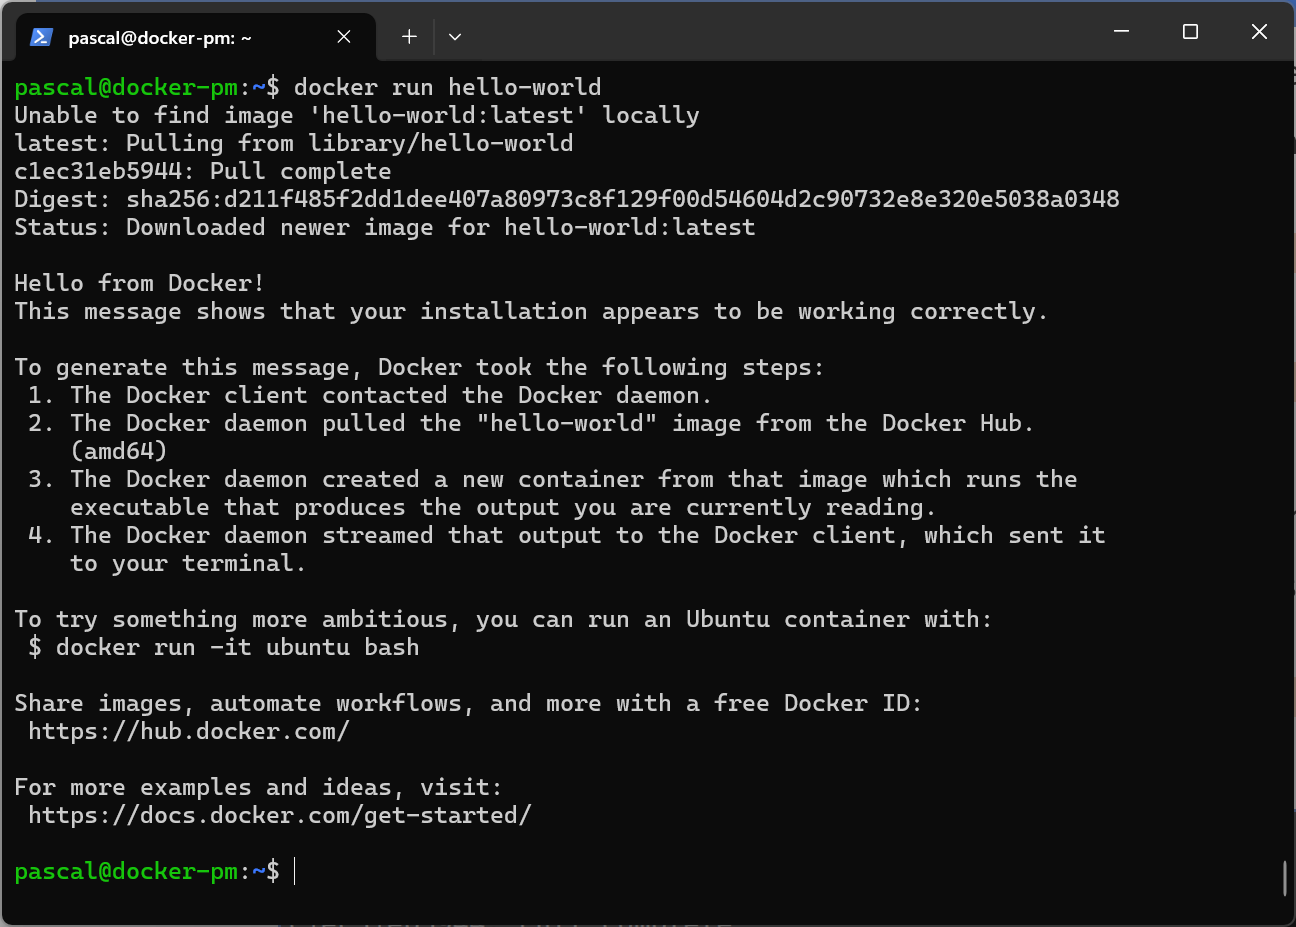This screenshot has height=927, width=1296.
Task: Close the pascal@docker-pm tab
Action: (344, 37)
